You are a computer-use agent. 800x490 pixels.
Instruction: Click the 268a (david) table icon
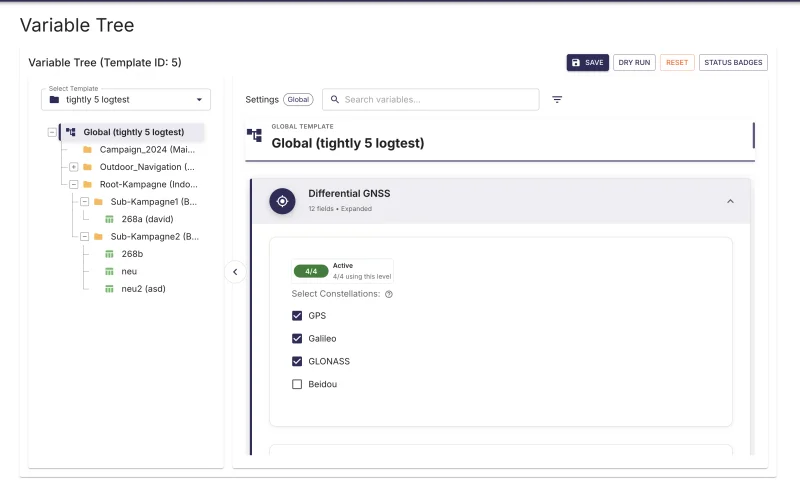pyautogui.click(x=109, y=219)
